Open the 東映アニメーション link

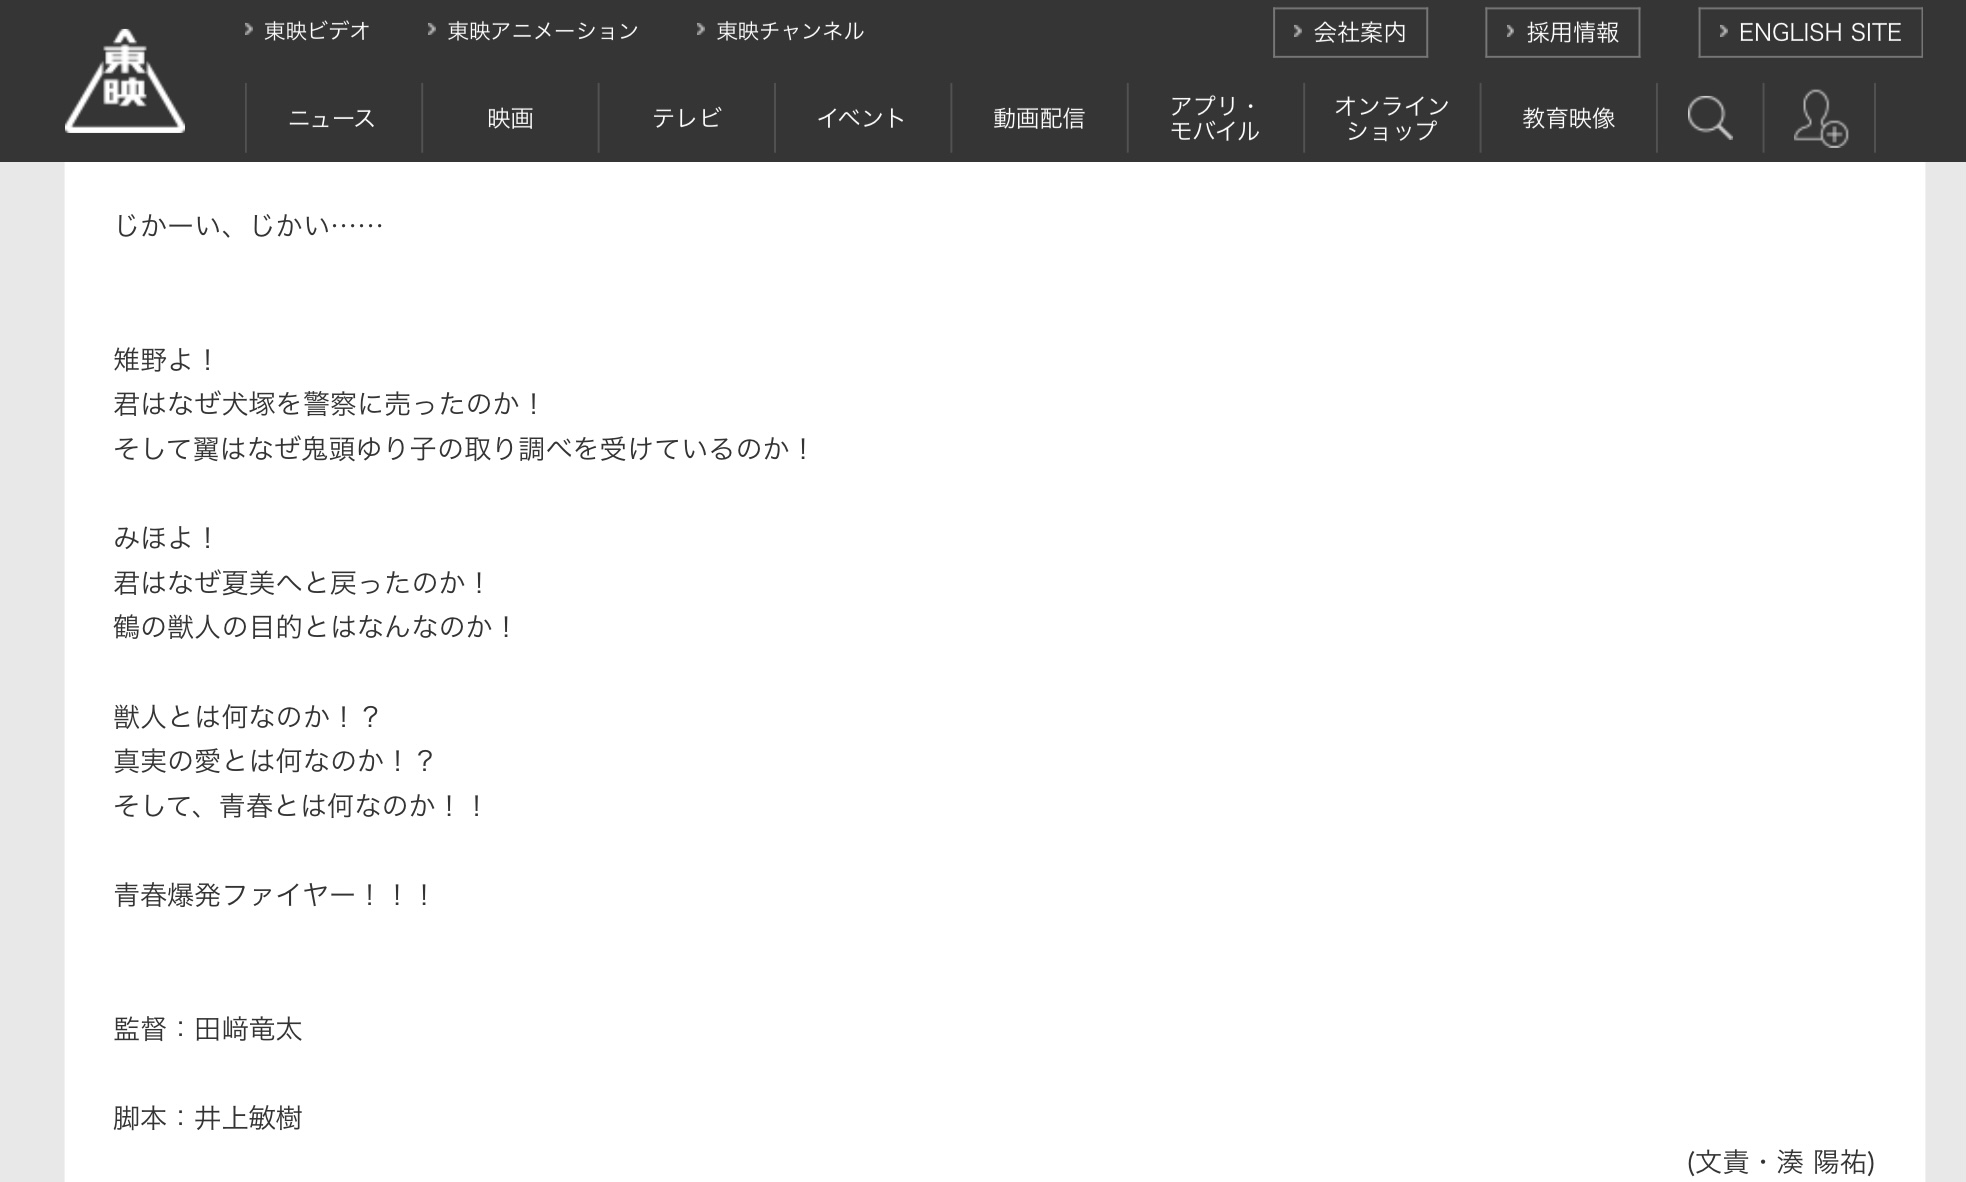click(x=533, y=31)
